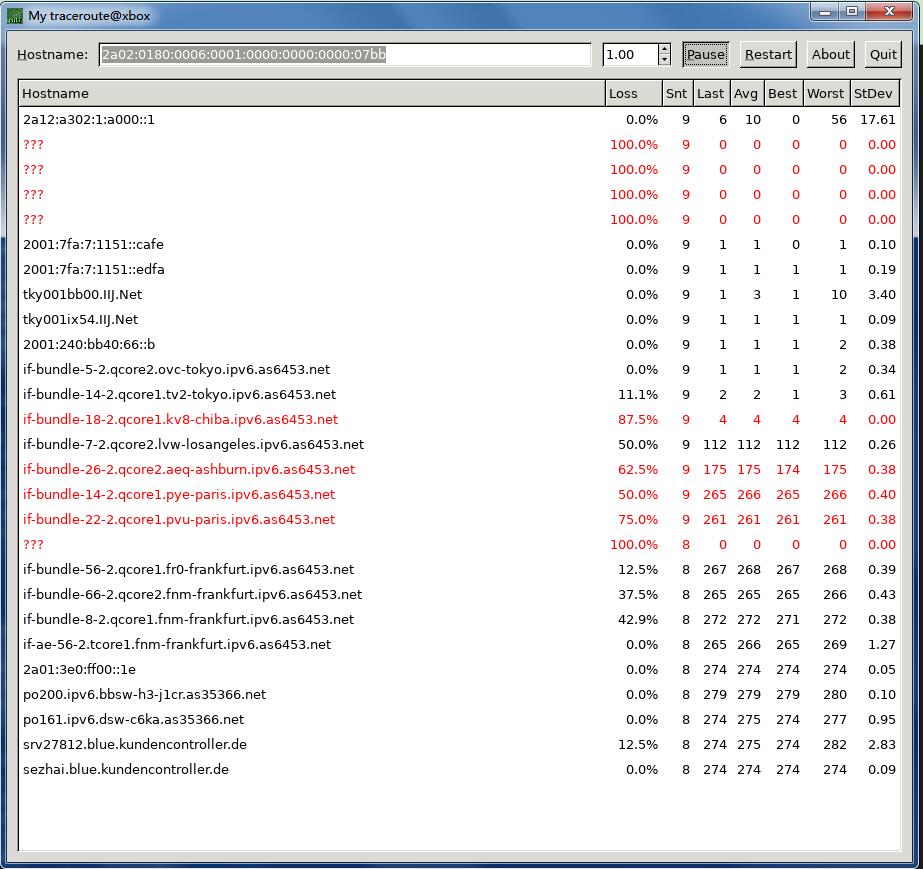
Task: Close the My traceroute window
Action: pyautogui.click(x=889, y=12)
